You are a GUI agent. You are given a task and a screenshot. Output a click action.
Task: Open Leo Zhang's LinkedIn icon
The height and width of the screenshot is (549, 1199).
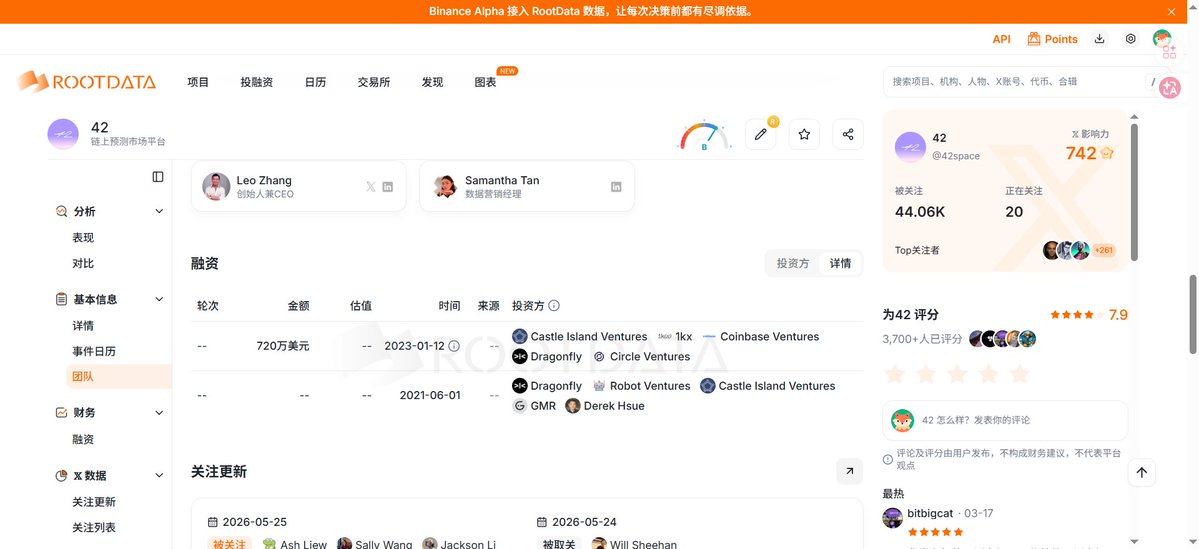click(388, 187)
